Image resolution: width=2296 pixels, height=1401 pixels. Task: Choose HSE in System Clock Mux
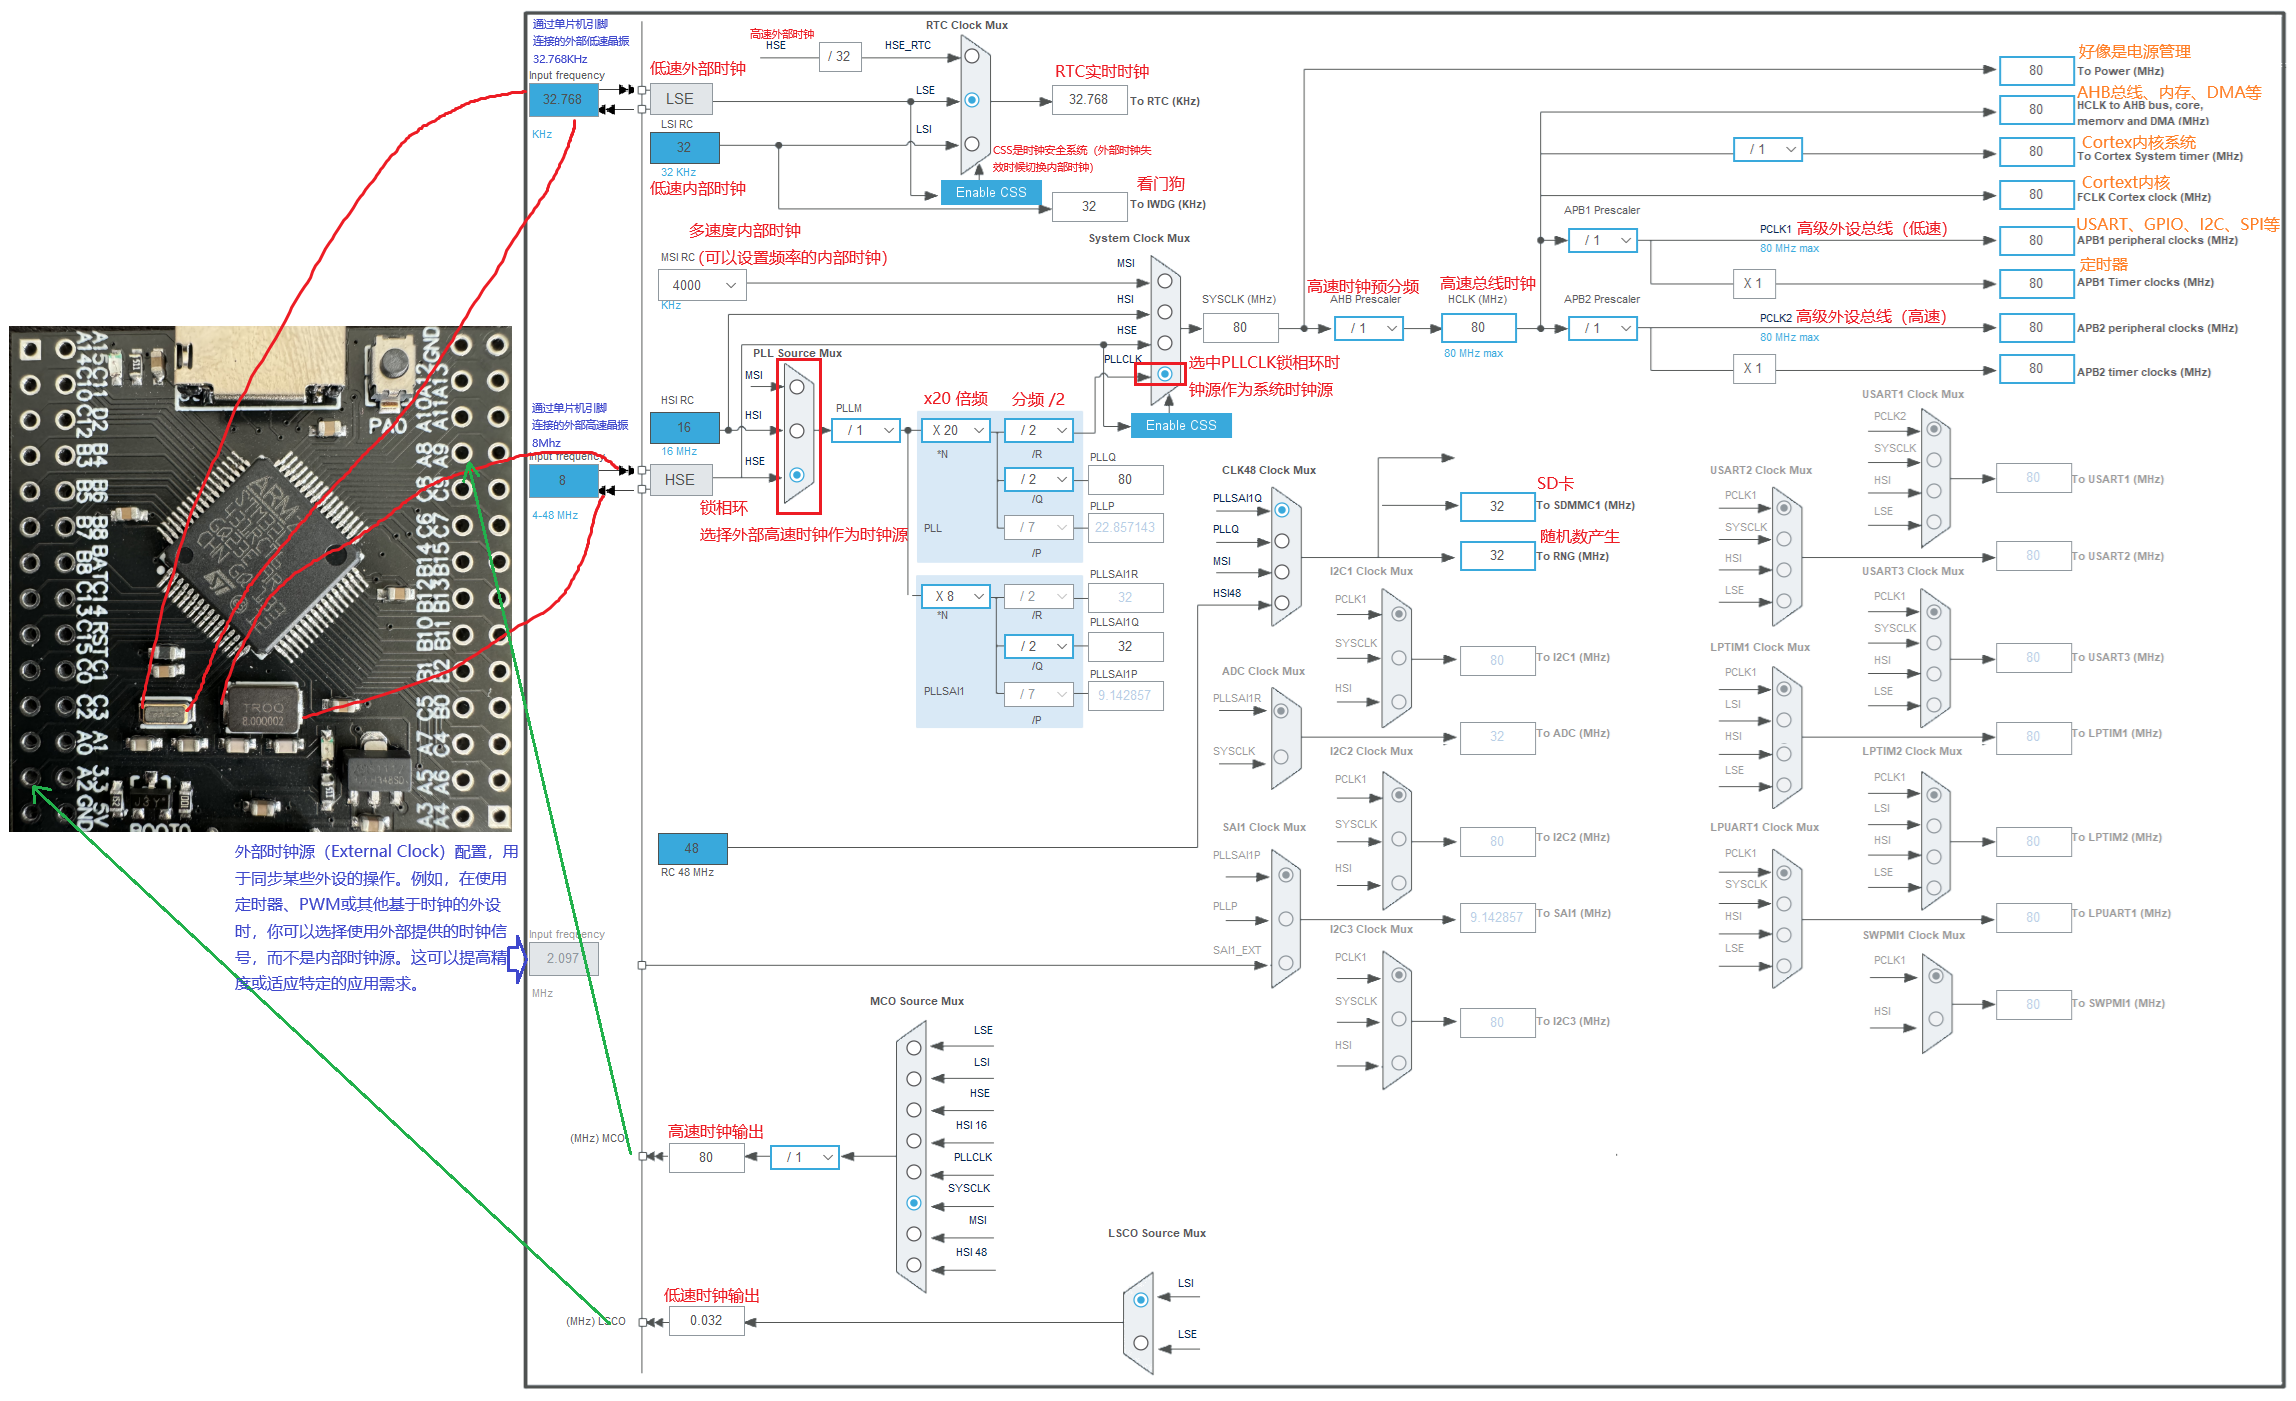(1165, 343)
